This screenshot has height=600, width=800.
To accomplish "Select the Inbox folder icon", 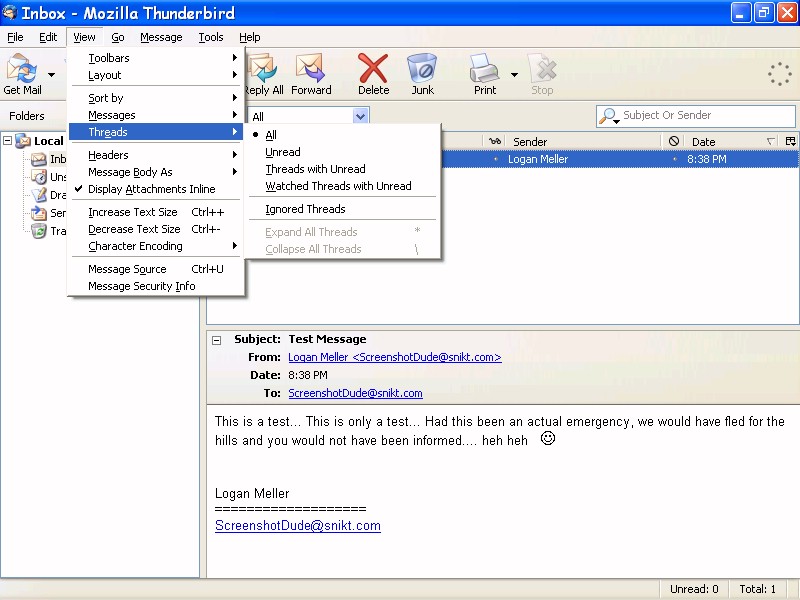I will pyautogui.click(x=39, y=159).
